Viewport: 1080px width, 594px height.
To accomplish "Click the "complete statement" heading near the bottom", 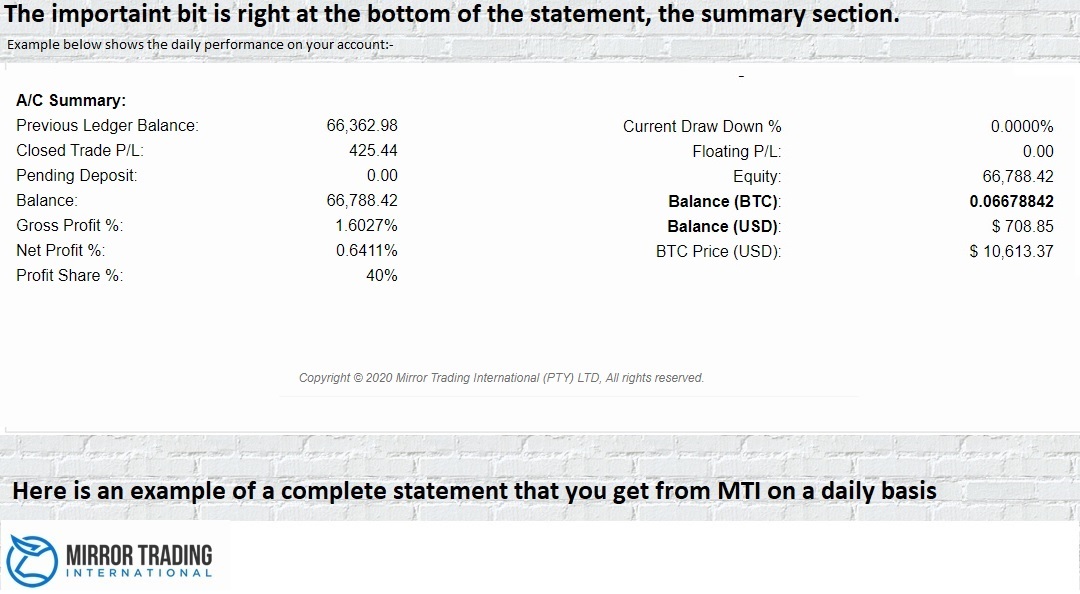I will pyautogui.click(x=474, y=491).
